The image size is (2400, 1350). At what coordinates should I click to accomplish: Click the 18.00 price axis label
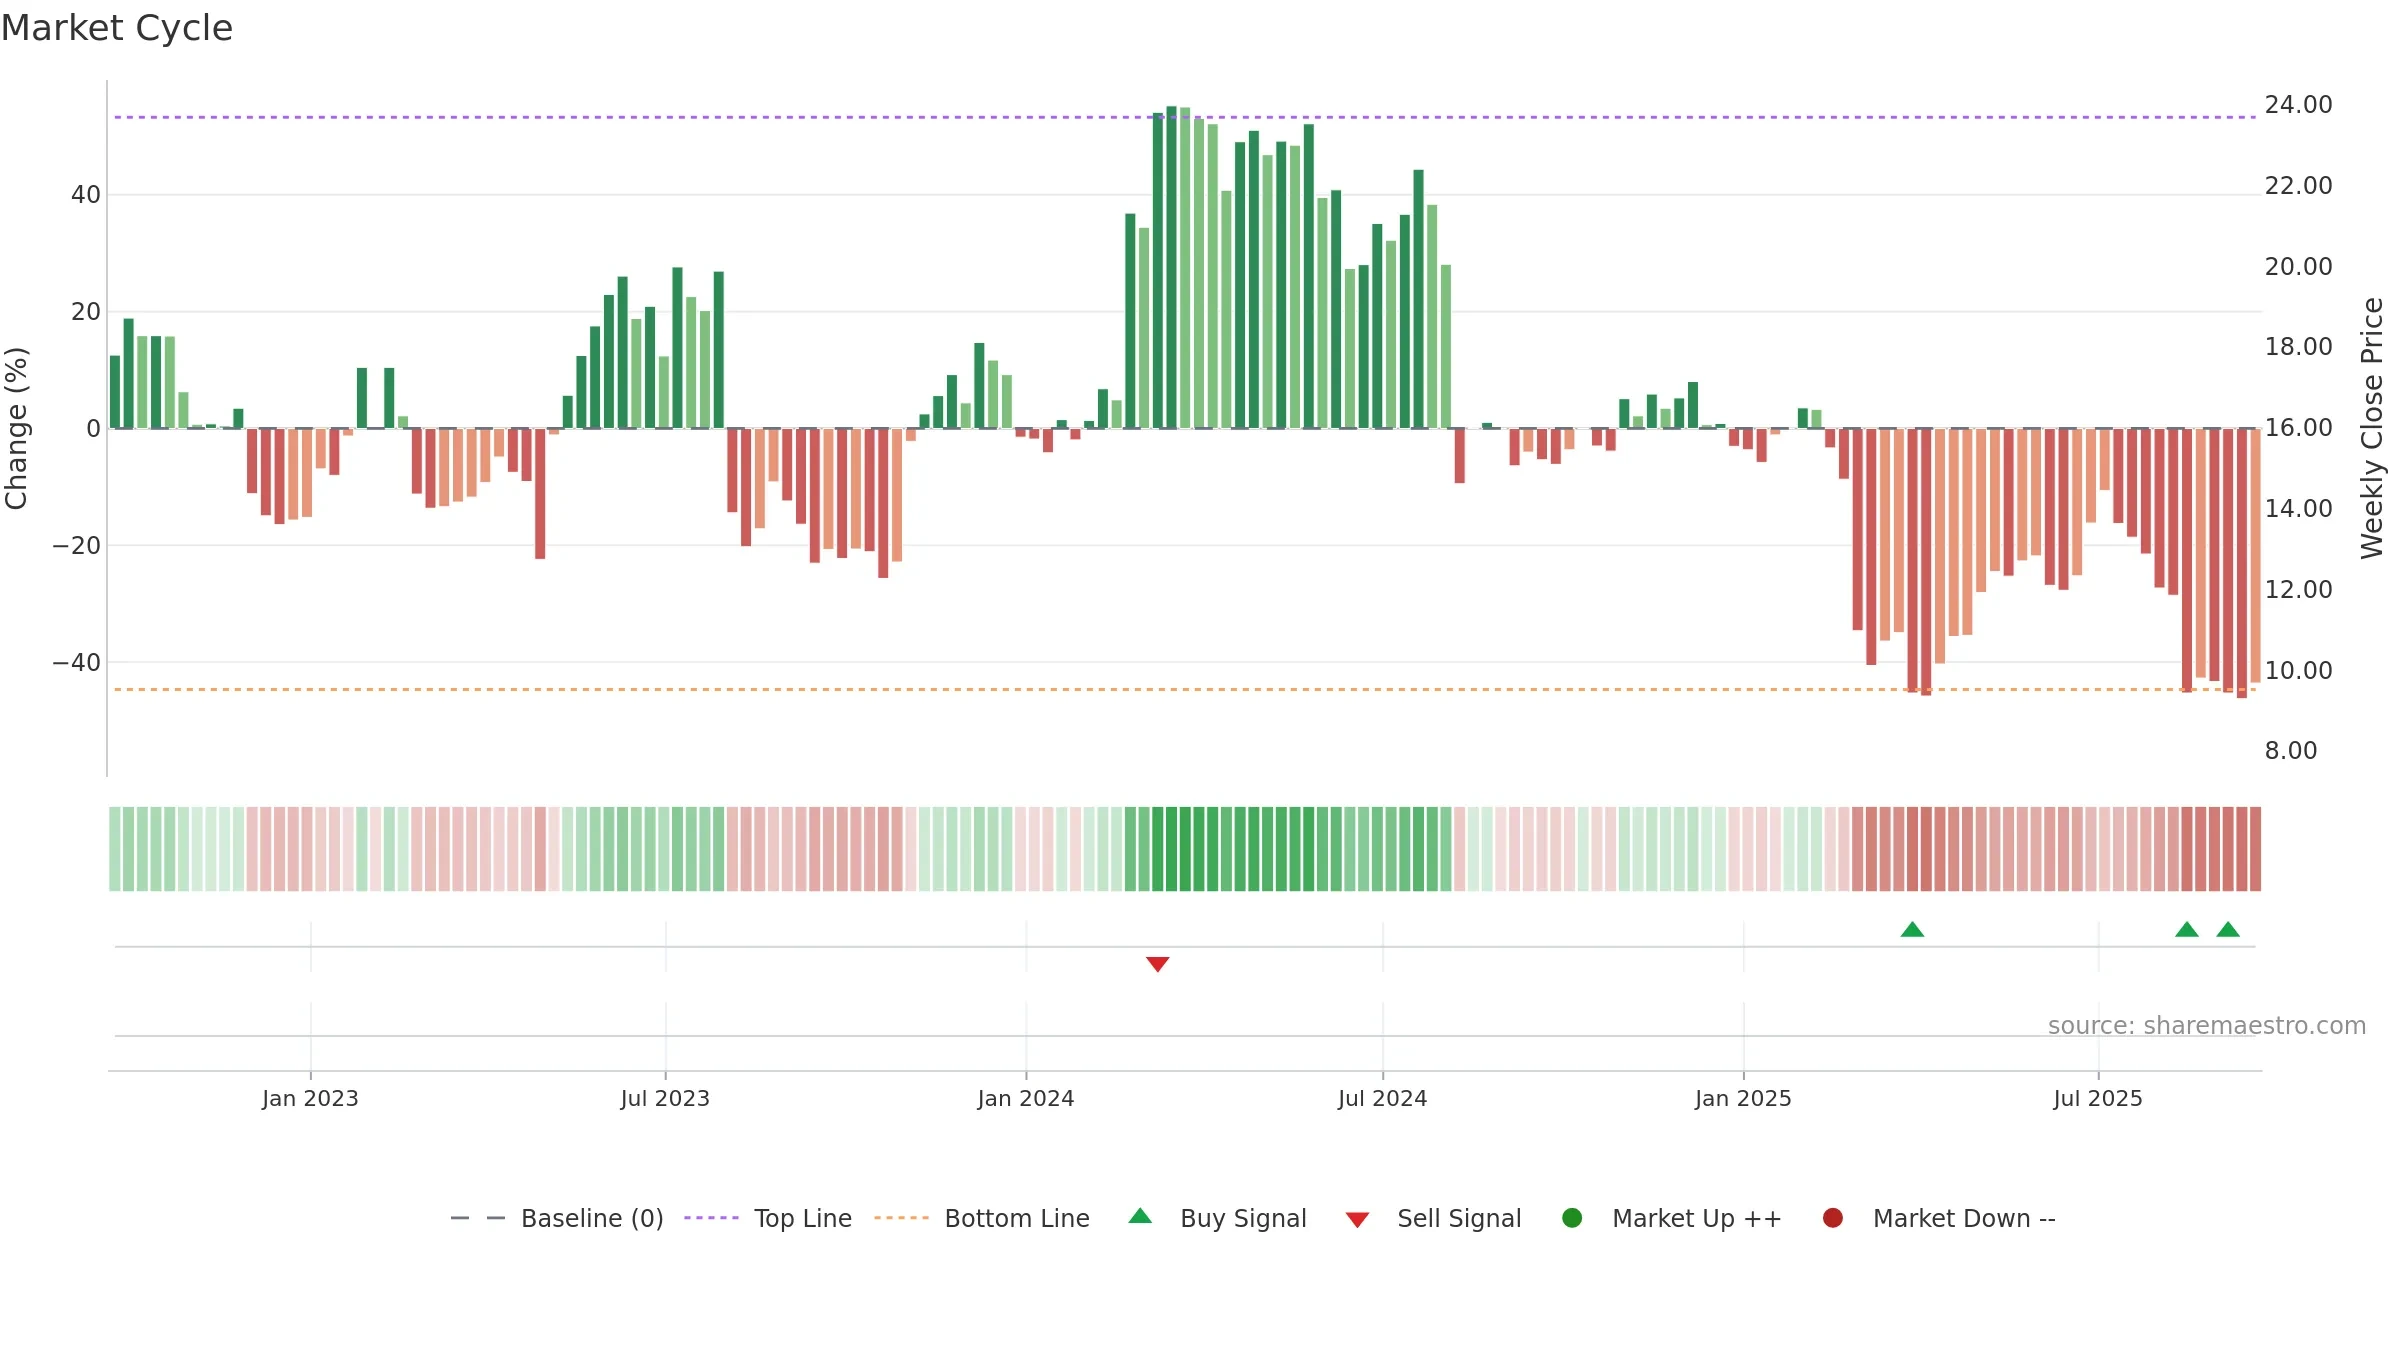(2298, 347)
